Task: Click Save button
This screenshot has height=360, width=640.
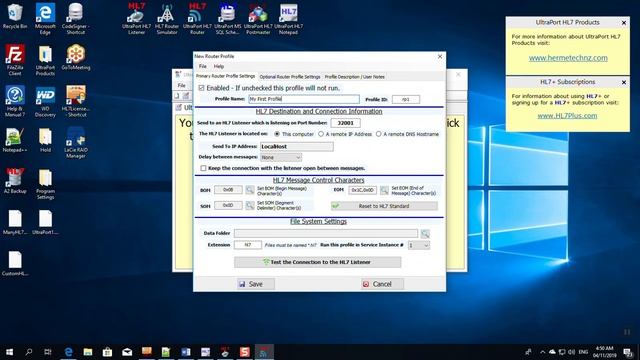Action: click(x=256, y=284)
